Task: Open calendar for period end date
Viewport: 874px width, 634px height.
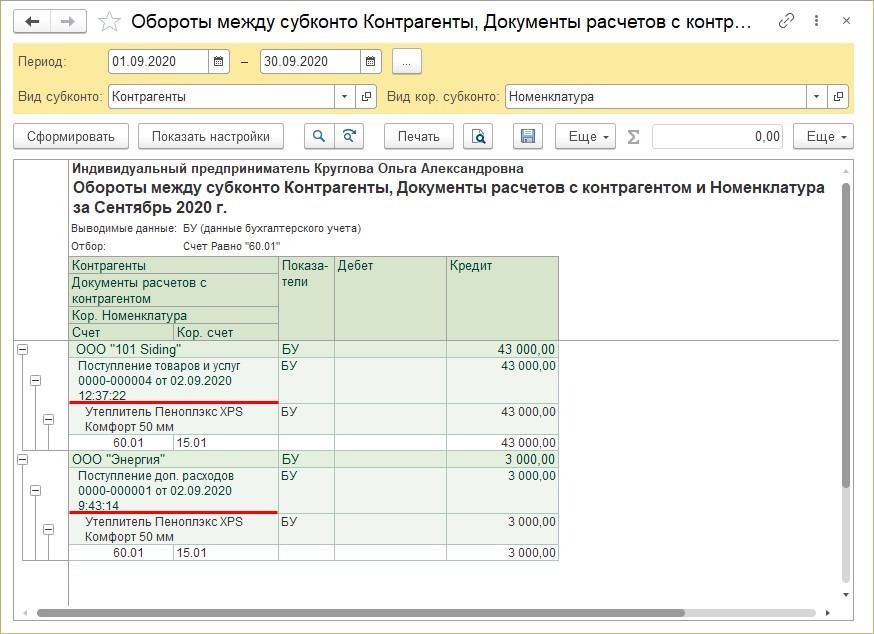Action: [x=371, y=62]
